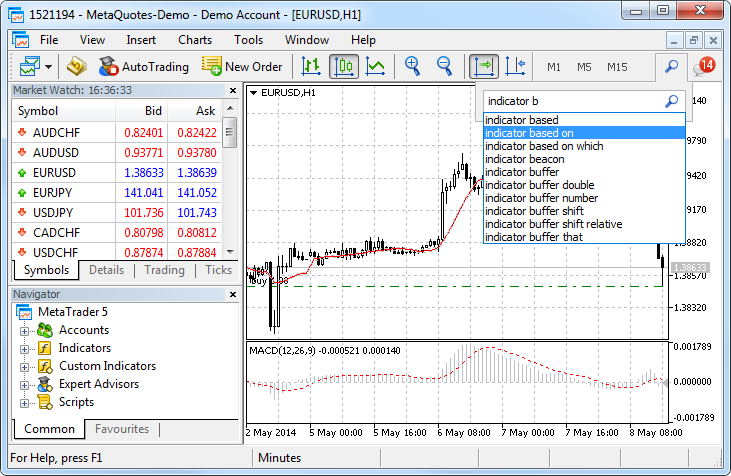Screen dimensions: 731x476
Task: Close the Market Watch panel
Action: [233, 90]
